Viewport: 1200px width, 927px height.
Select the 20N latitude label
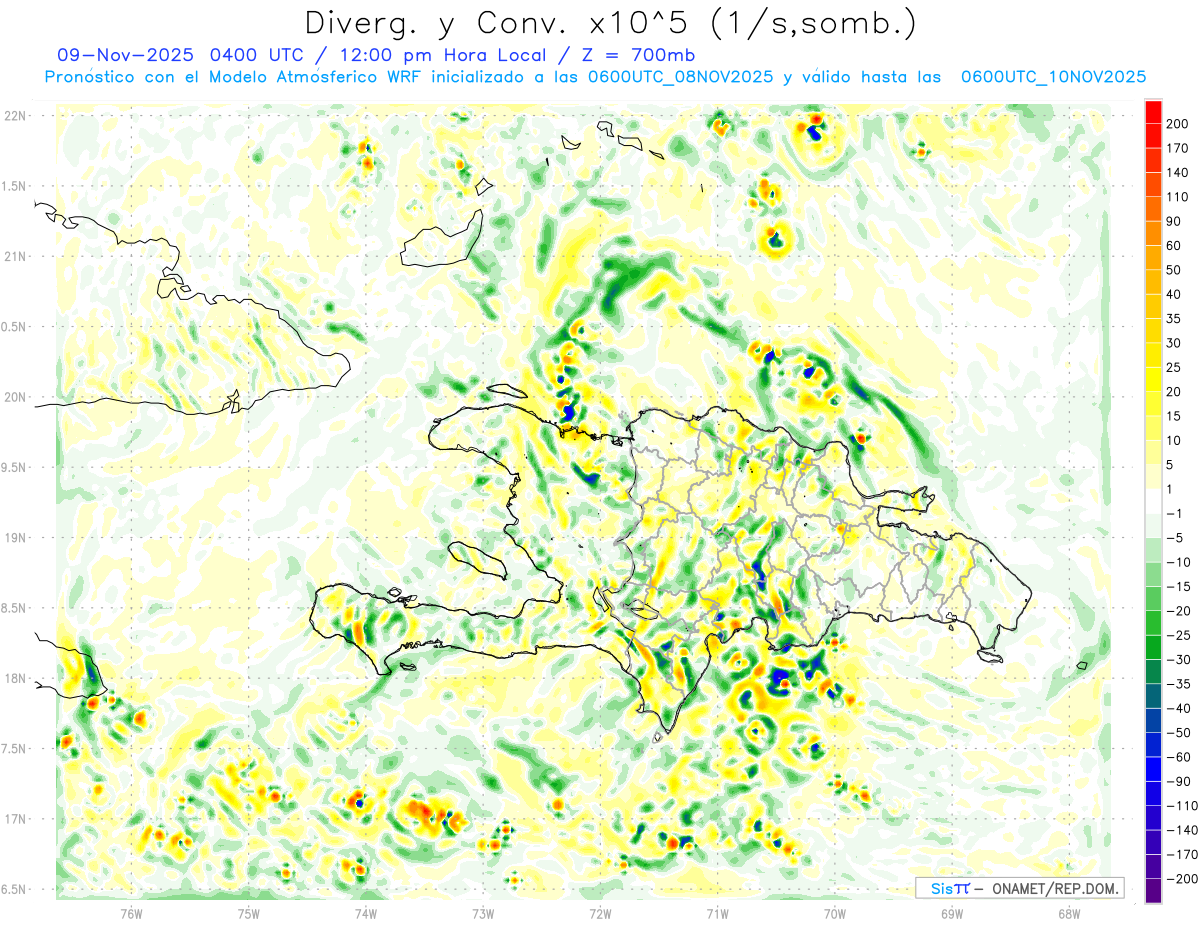14,397
